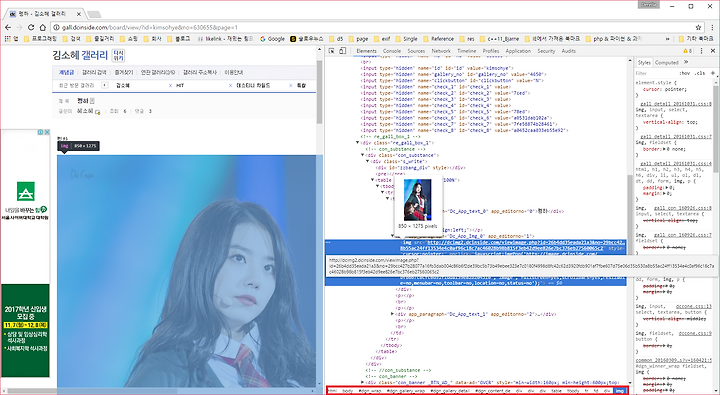Open the likelink bookmark

pos(225,39)
